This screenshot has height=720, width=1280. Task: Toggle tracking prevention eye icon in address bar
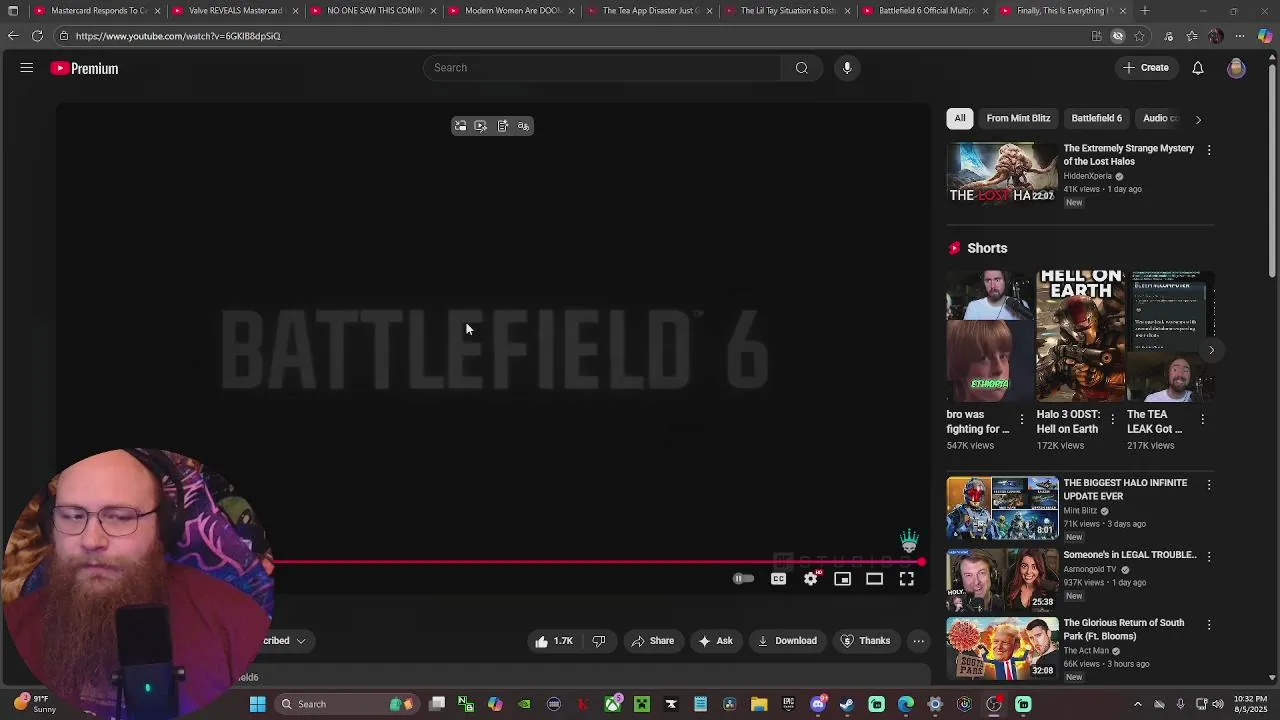point(1118,36)
